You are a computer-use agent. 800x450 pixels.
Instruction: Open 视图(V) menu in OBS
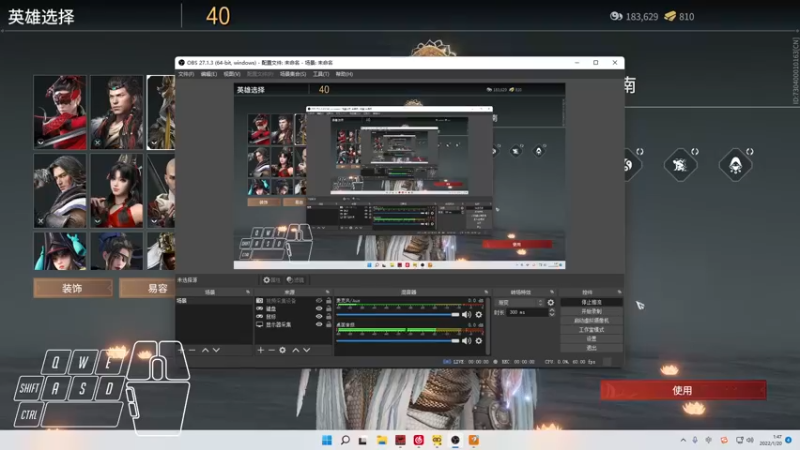point(232,74)
